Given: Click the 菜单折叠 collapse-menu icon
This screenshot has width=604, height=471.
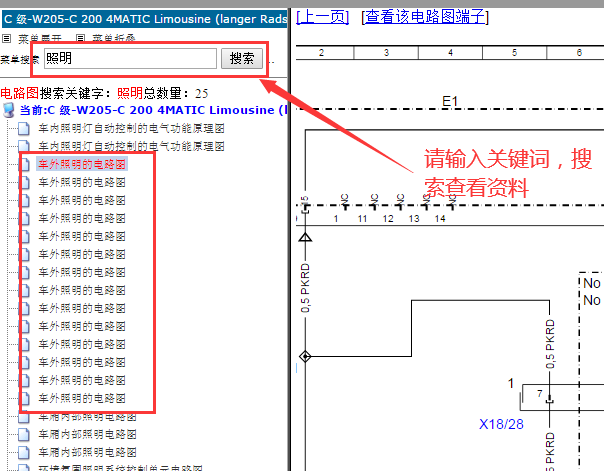Looking at the screenshot, I should pyautogui.click(x=81, y=39).
